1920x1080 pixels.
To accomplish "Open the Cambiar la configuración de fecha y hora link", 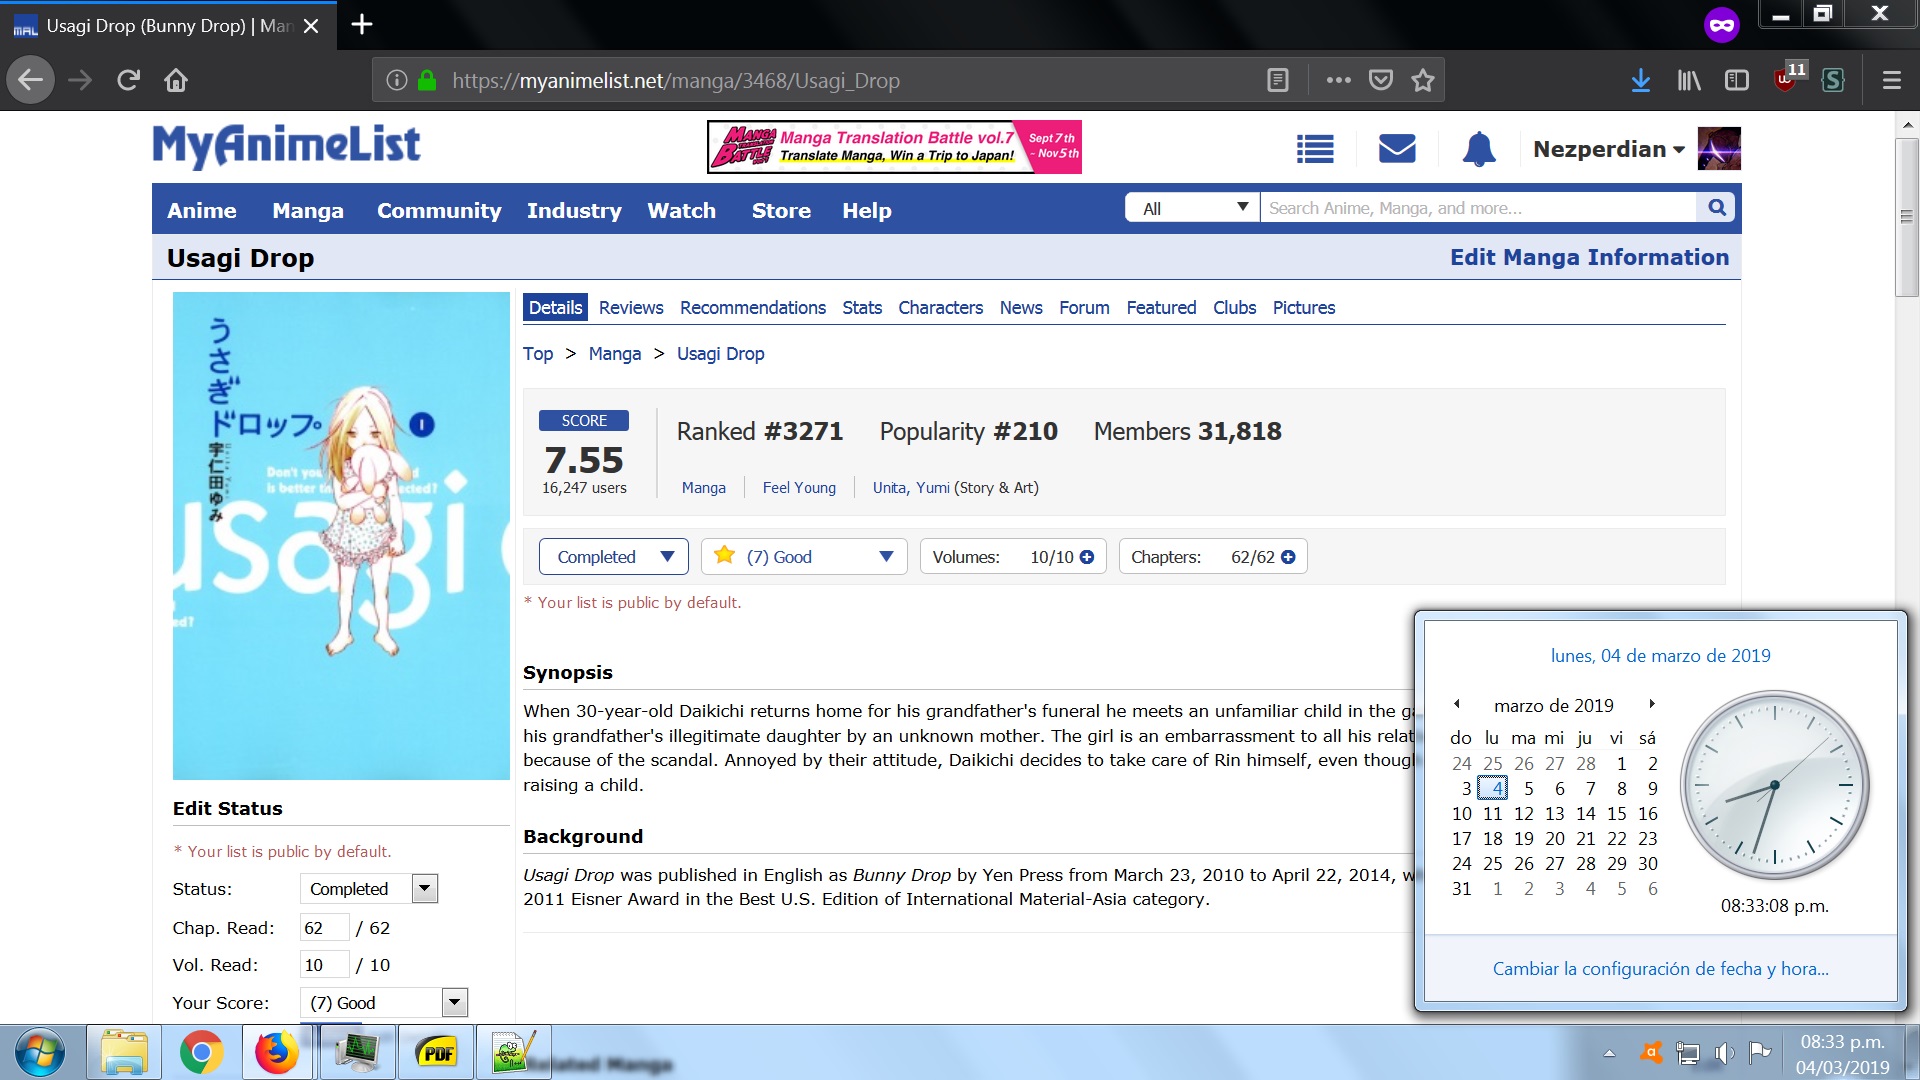I will pyautogui.click(x=1660, y=969).
